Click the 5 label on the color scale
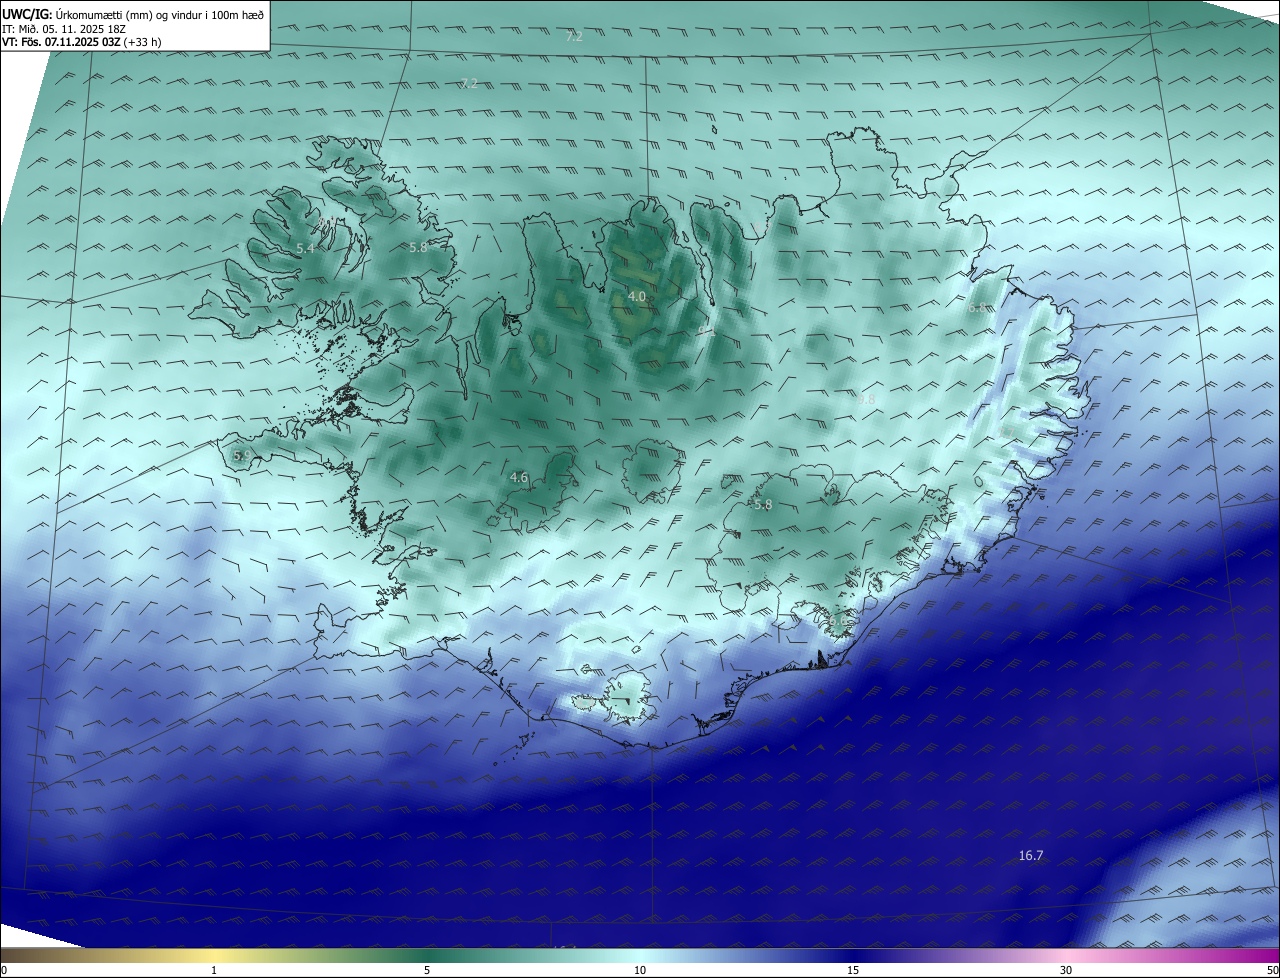This screenshot has height=978, width=1280. click(427, 970)
